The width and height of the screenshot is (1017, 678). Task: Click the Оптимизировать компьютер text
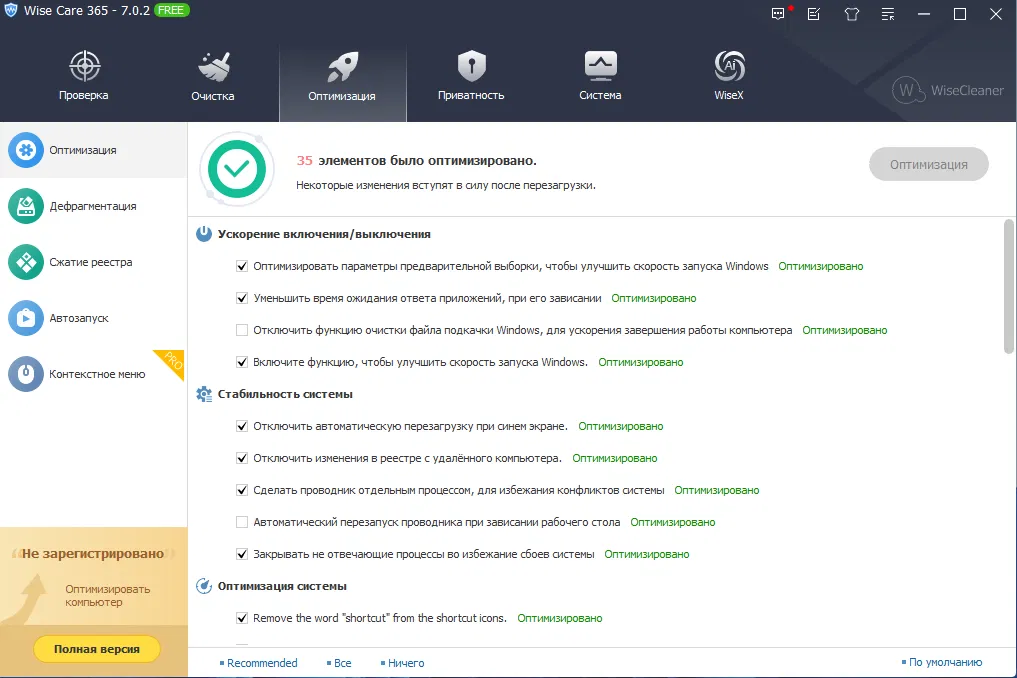(108, 596)
